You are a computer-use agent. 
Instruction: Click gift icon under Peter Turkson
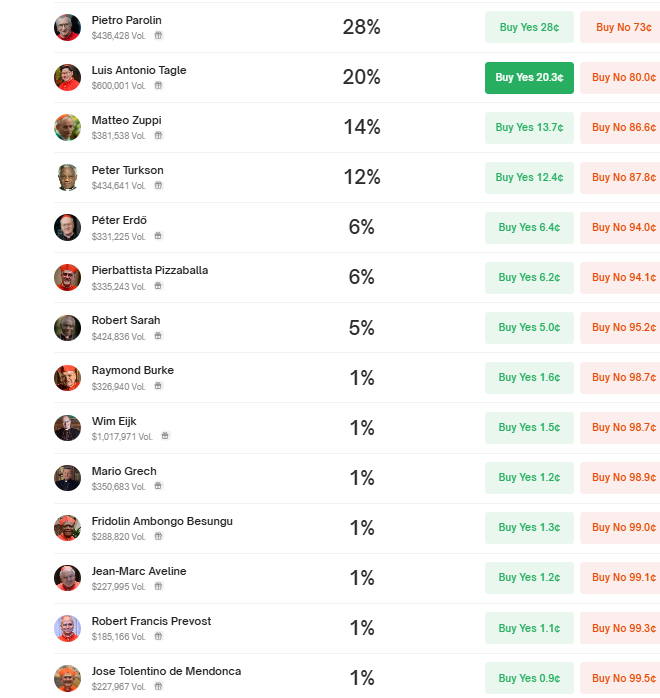click(x=158, y=185)
